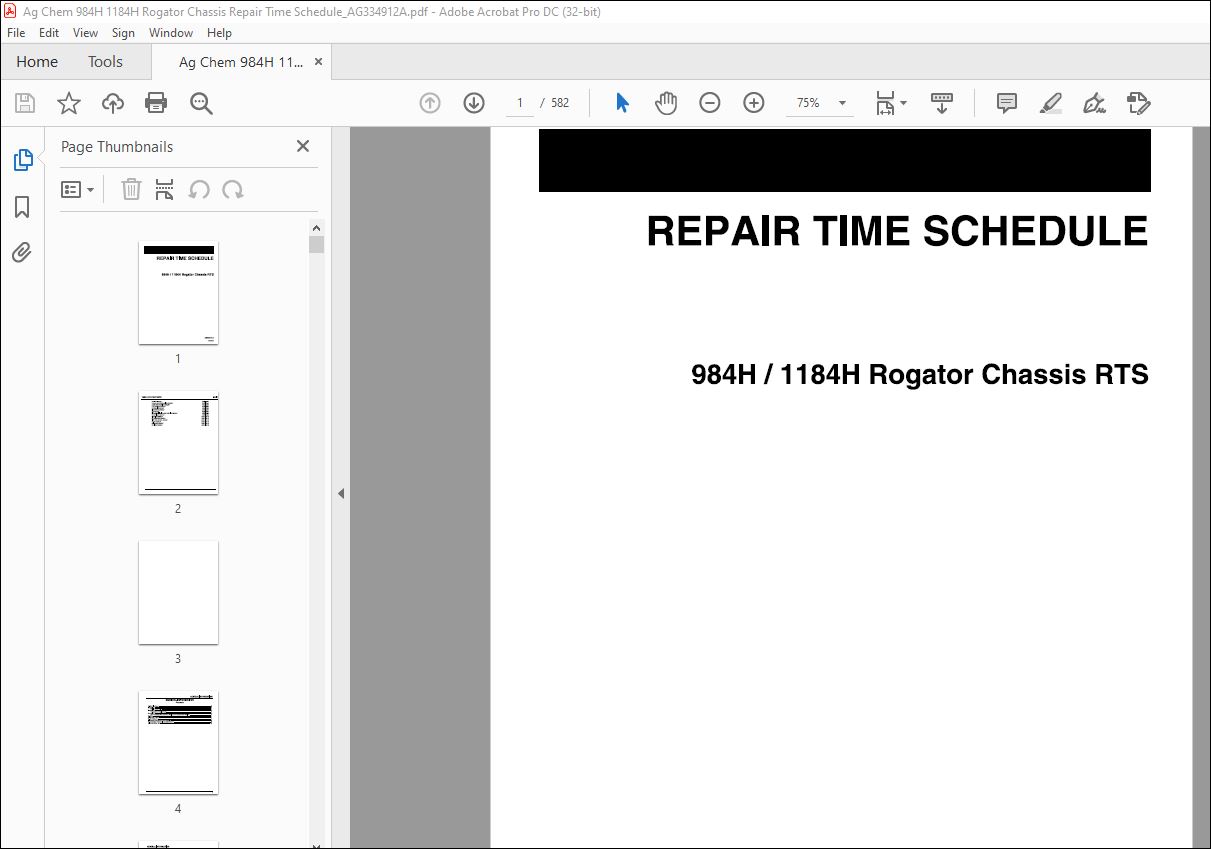Rotate pages clockwise
Screen dimensions: 1211x849
click(x=233, y=189)
